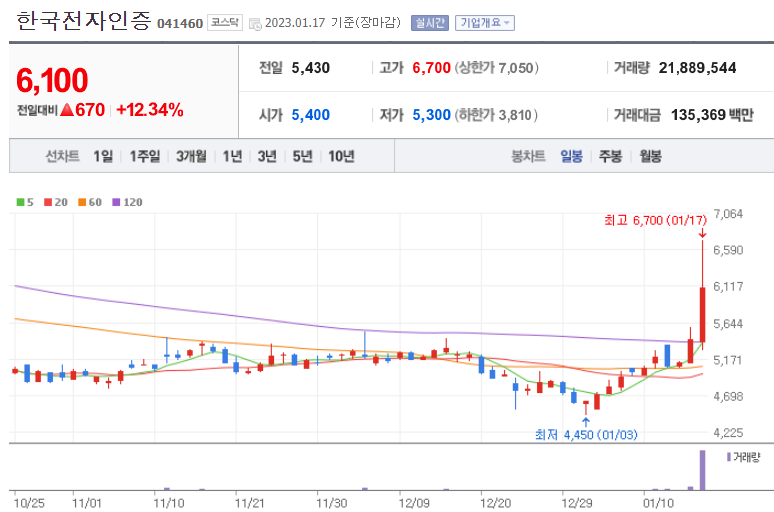This screenshot has height=512, width=774.
Task: Click the green 5-day moving average swatch
Action: (x=20, y=202)
